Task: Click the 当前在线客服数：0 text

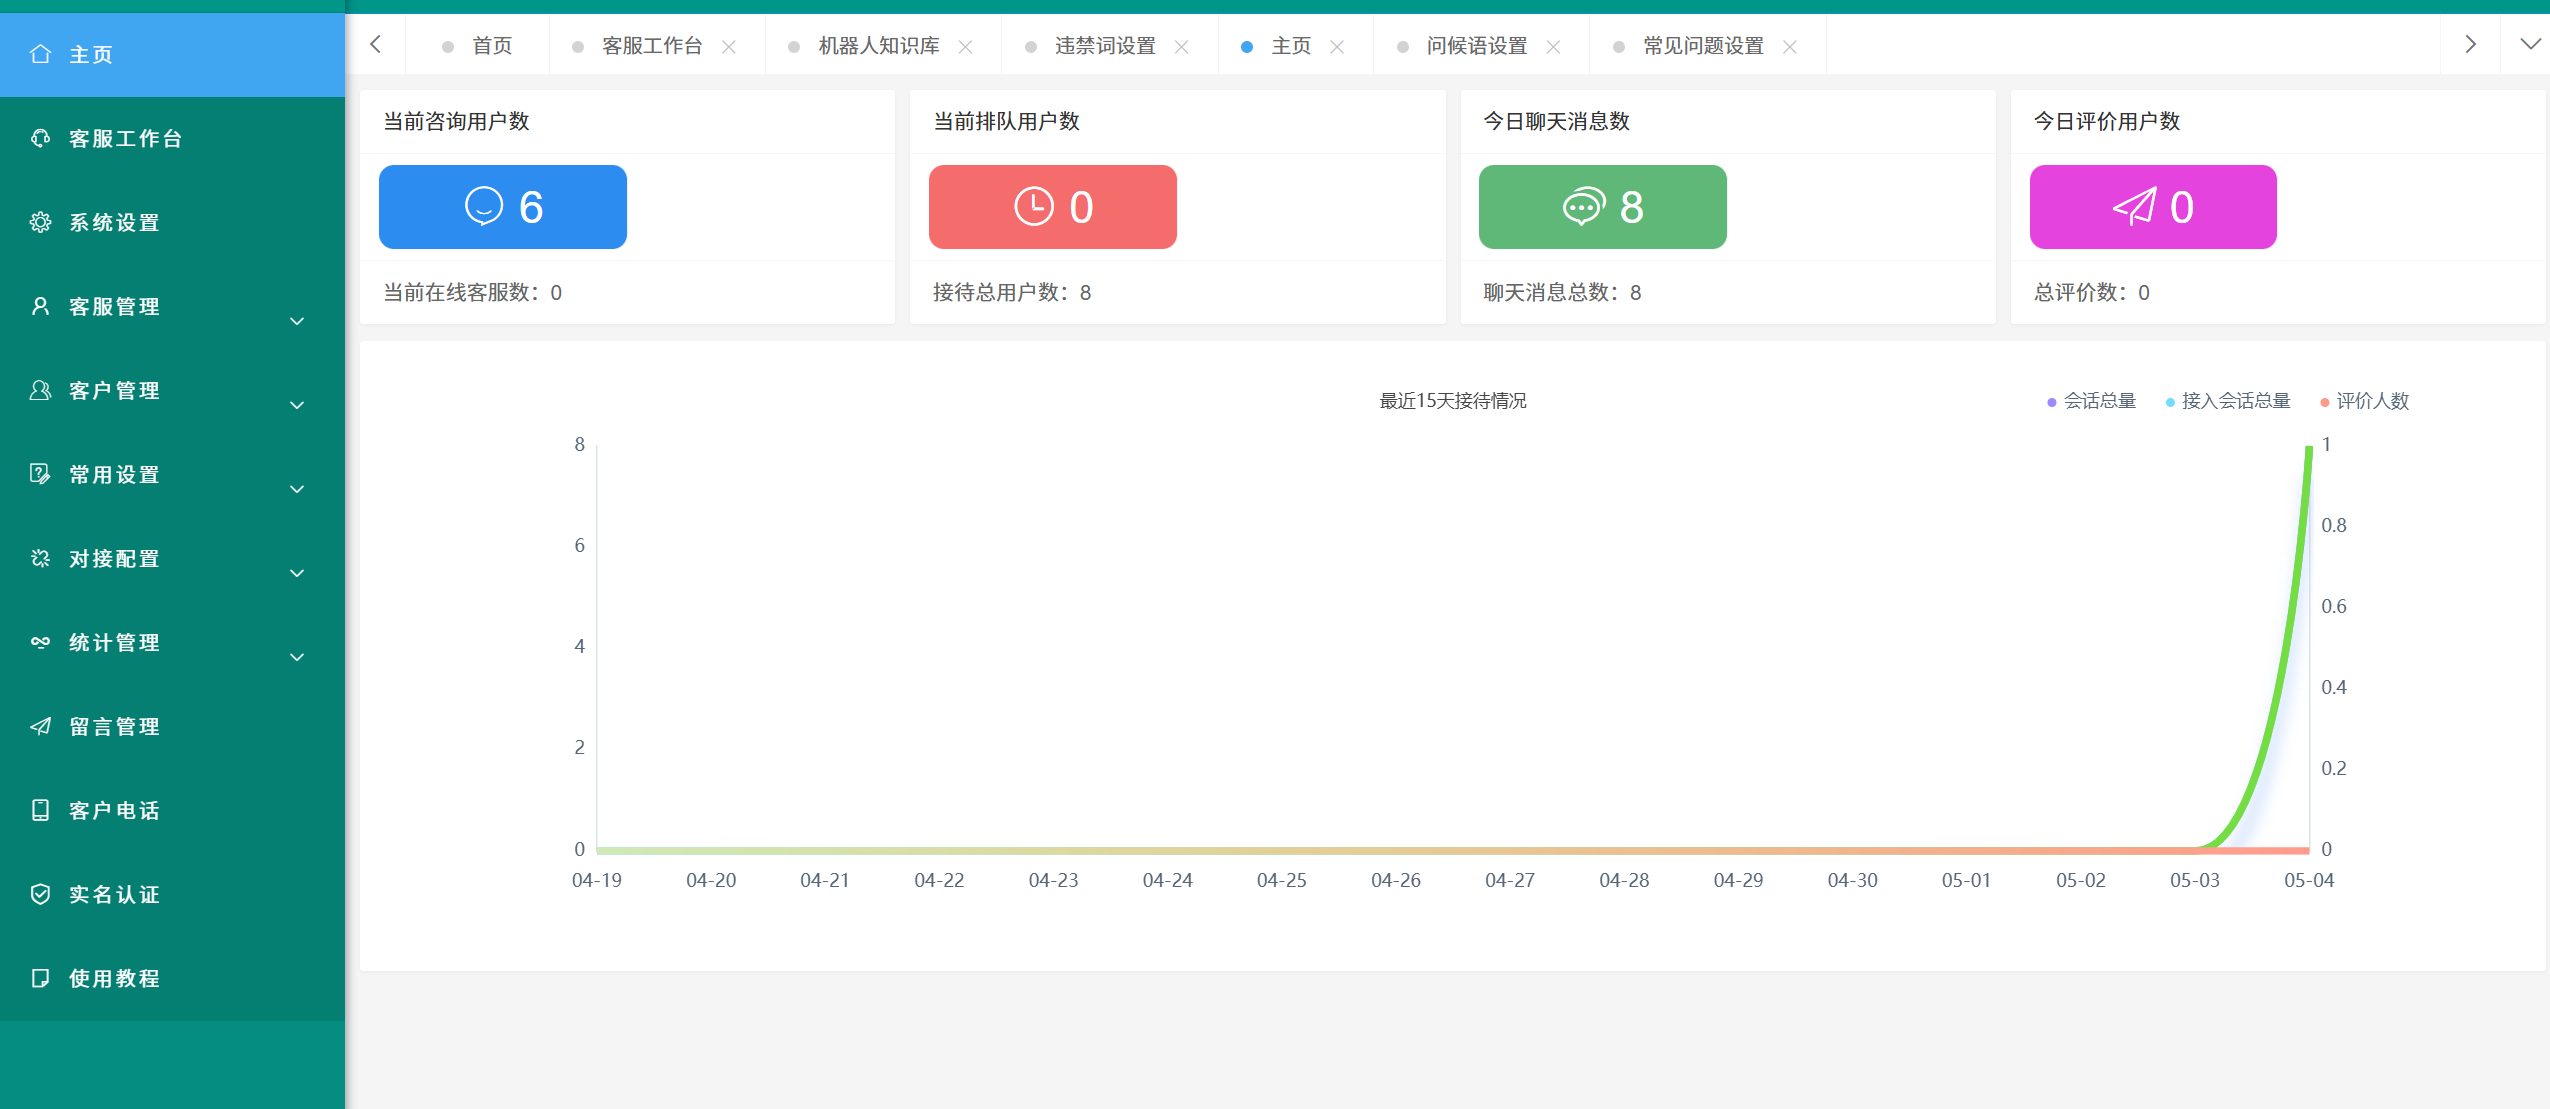Action: click(473, 292)
